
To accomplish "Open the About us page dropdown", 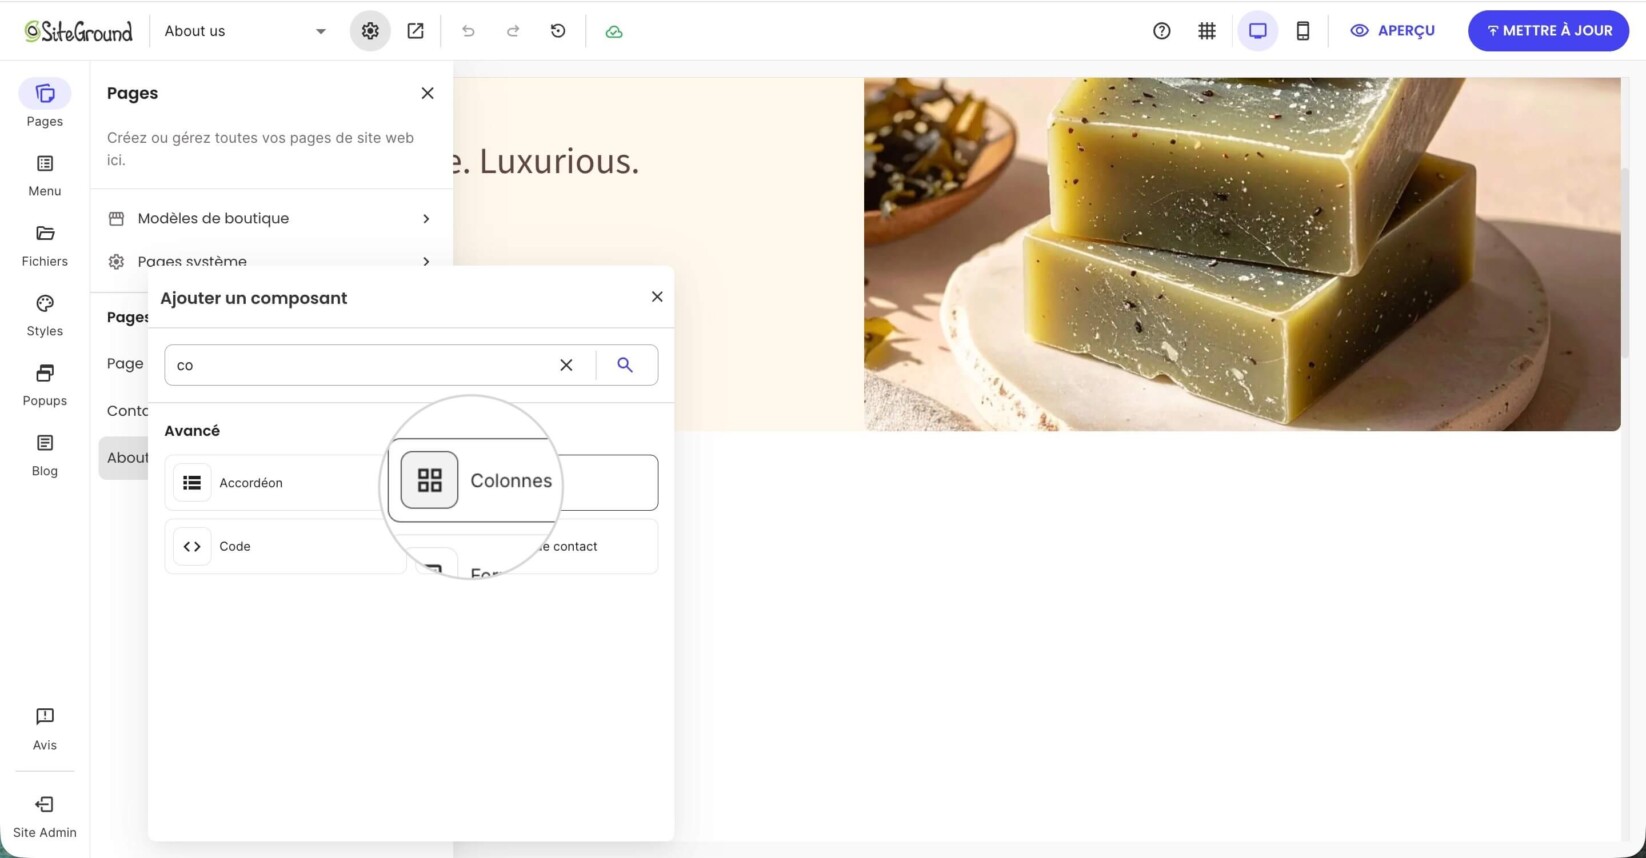I will pos(246,31).
